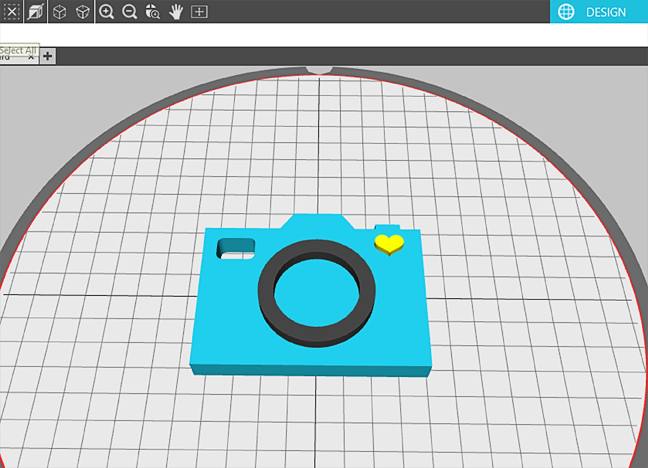This screenshot has width=648, height=468.
Task: Add a new document tab with plus
Action: [x=48, y=56]
